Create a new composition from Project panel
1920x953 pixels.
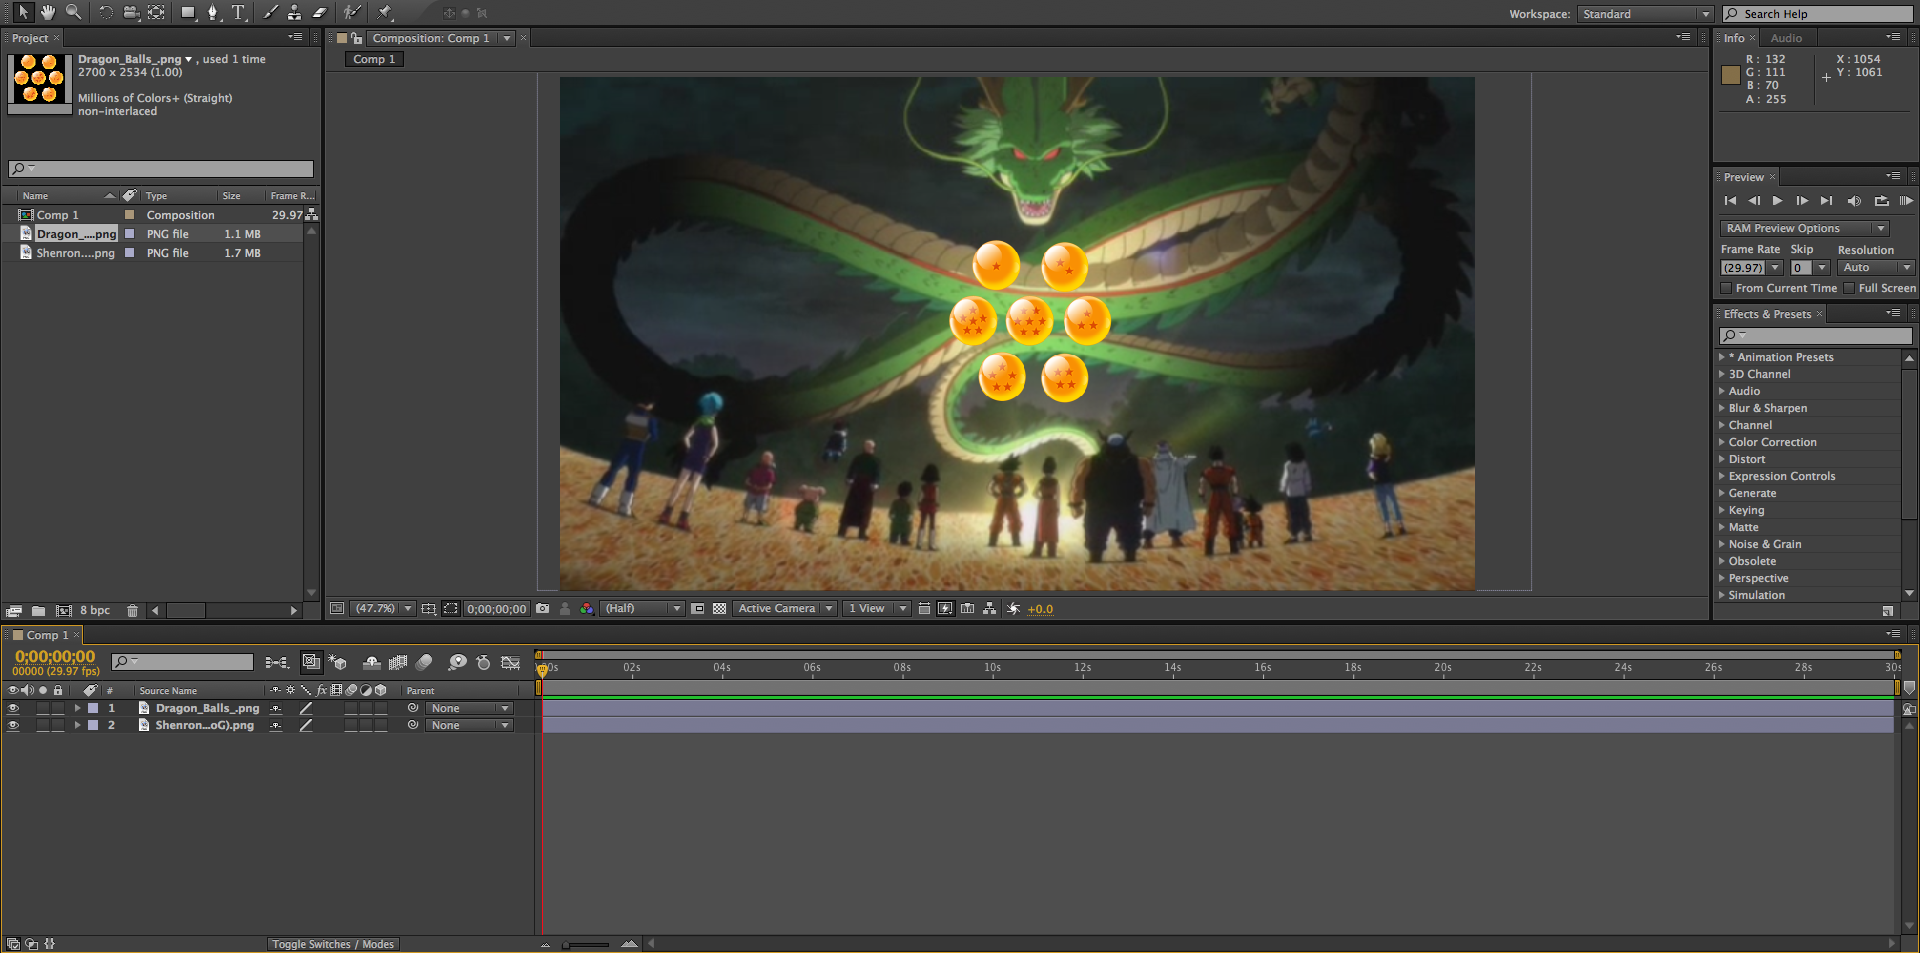63,610
